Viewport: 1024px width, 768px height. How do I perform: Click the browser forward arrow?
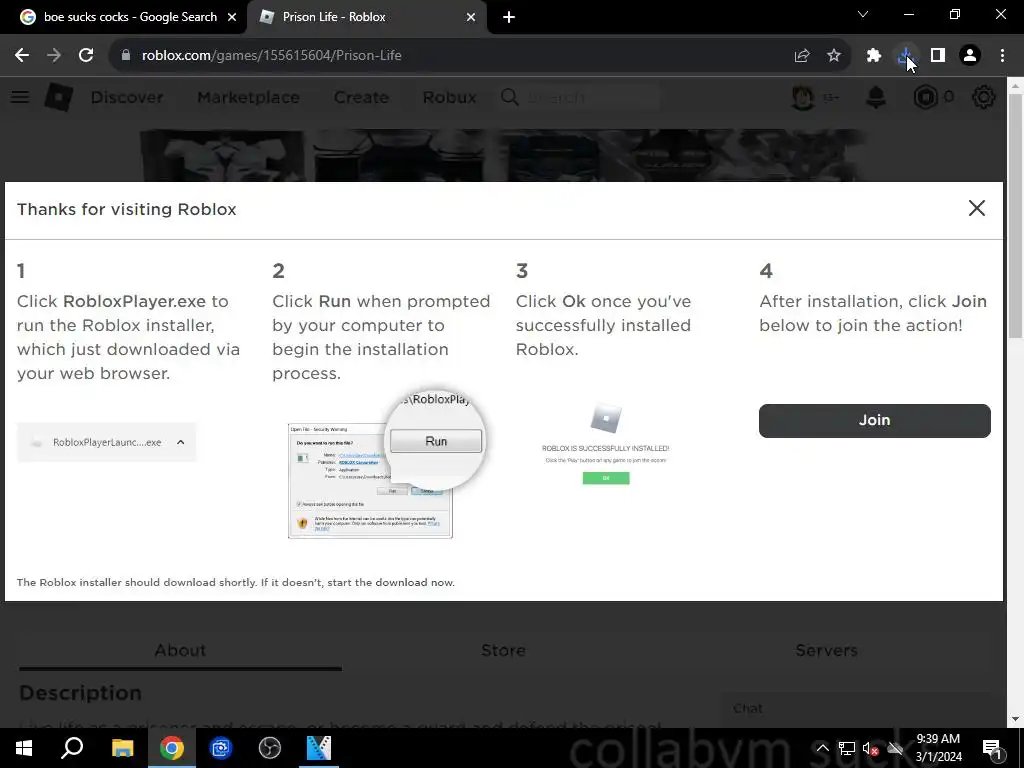(x=54, y=56)
